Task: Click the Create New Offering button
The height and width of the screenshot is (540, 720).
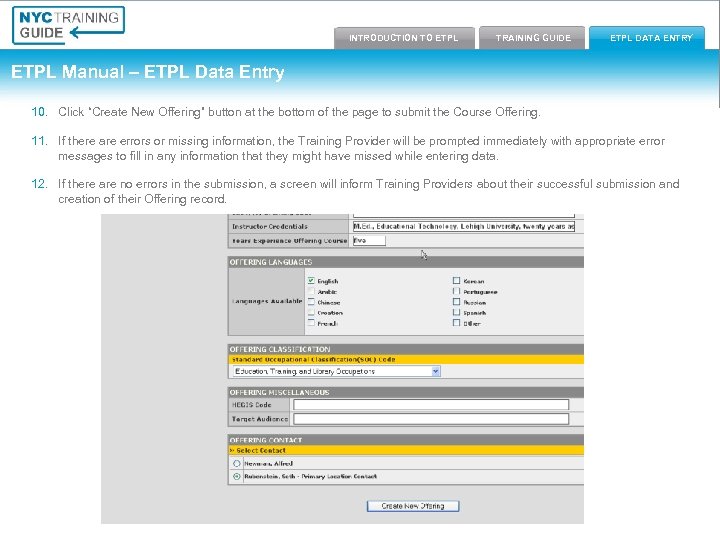Action: (413, 506)
